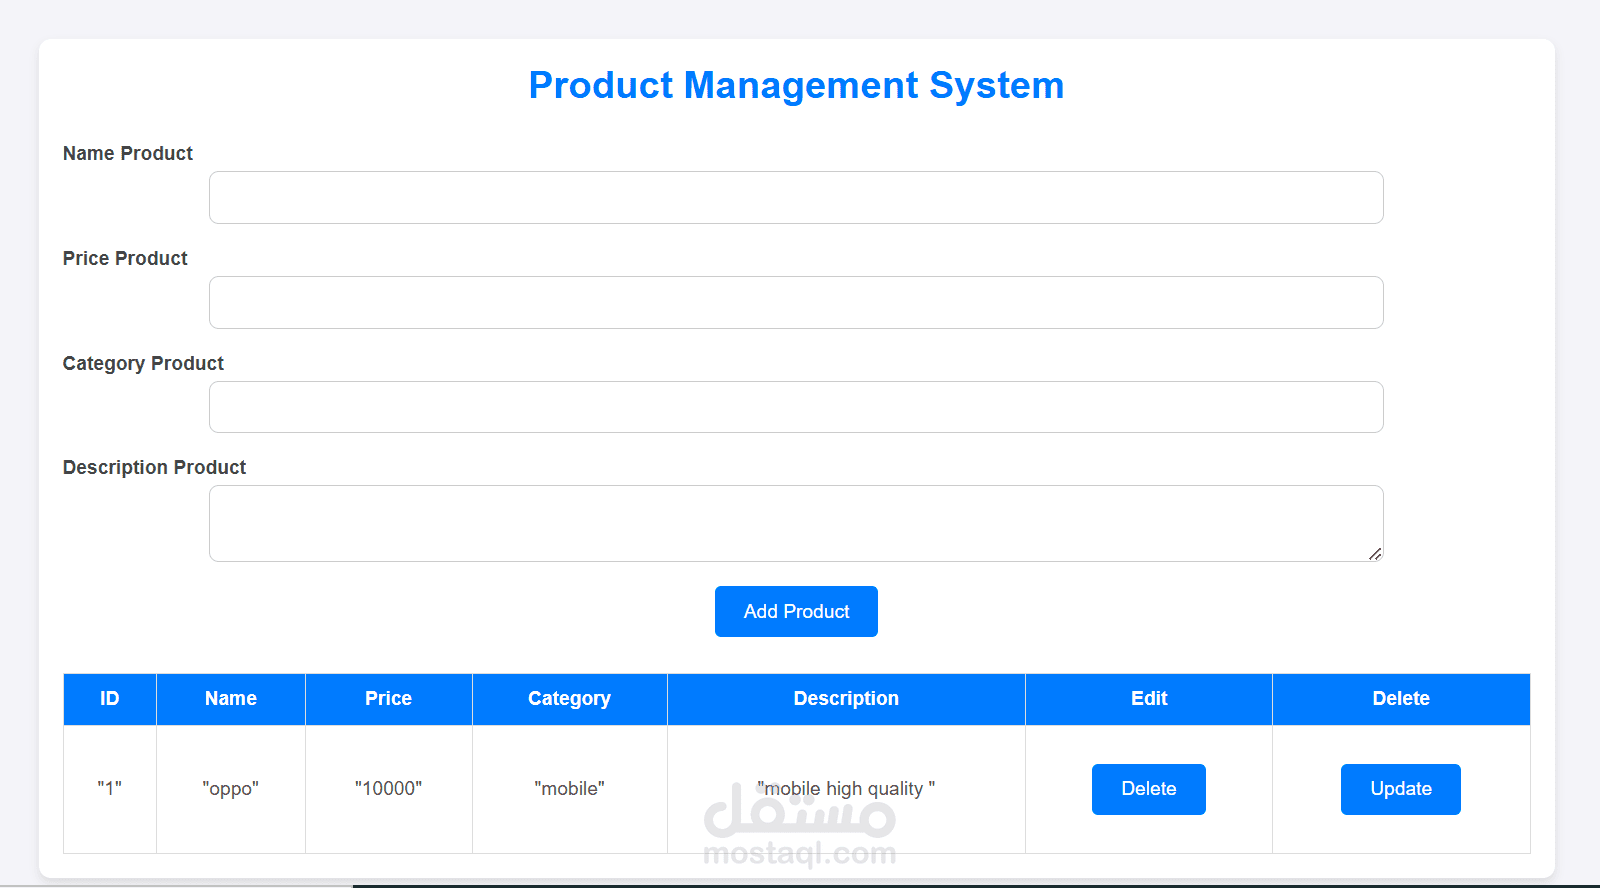1600x888 pixels.
Task: Click inside the Description Product textarea
Action: 796,523
